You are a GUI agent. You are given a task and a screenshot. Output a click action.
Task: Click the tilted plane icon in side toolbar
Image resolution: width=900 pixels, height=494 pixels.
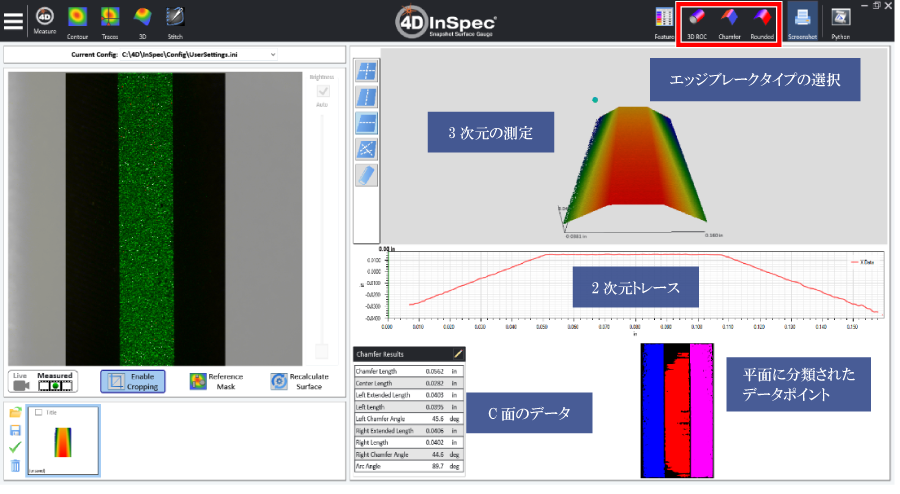click(366, 175)
